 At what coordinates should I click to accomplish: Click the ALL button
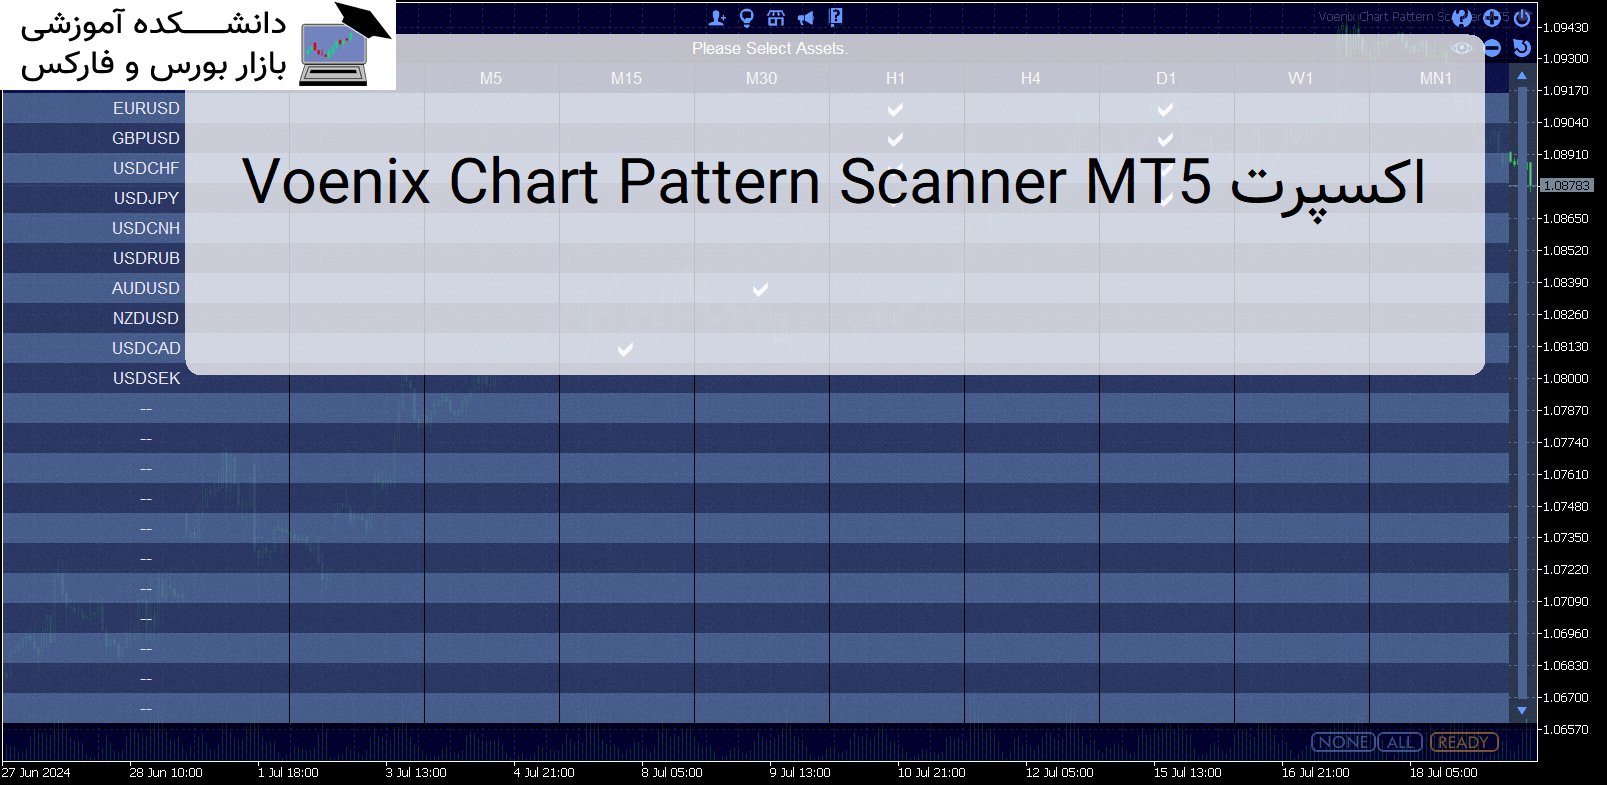pyautogui.click(x=1400, y=742)
